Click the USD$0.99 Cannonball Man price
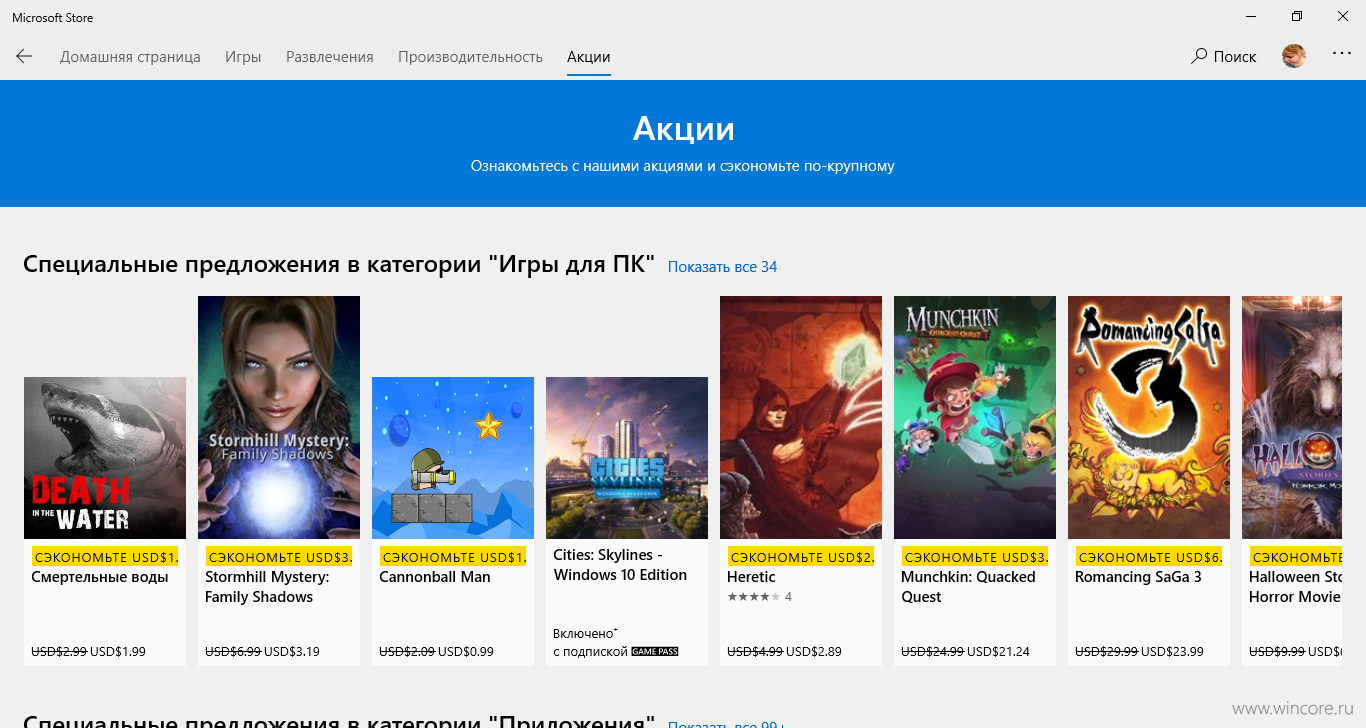This screenshot has height=728, width=1366. click(x=466, y=652)
